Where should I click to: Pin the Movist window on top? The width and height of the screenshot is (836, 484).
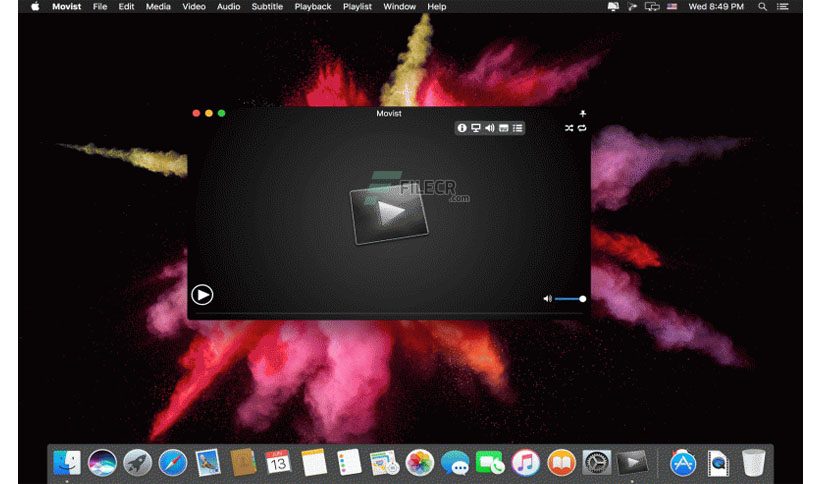[582, 113]
